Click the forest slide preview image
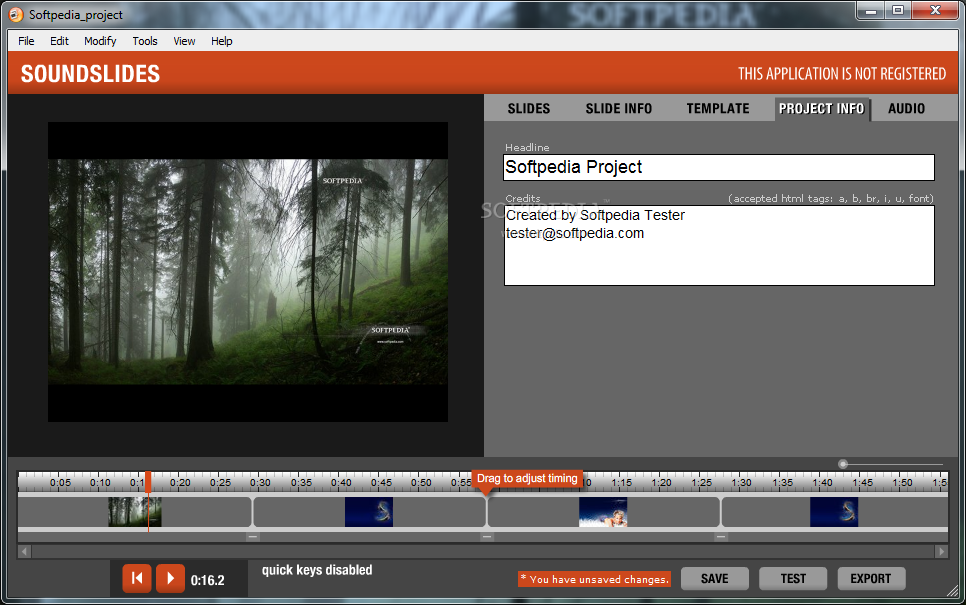 pos(248,272)
